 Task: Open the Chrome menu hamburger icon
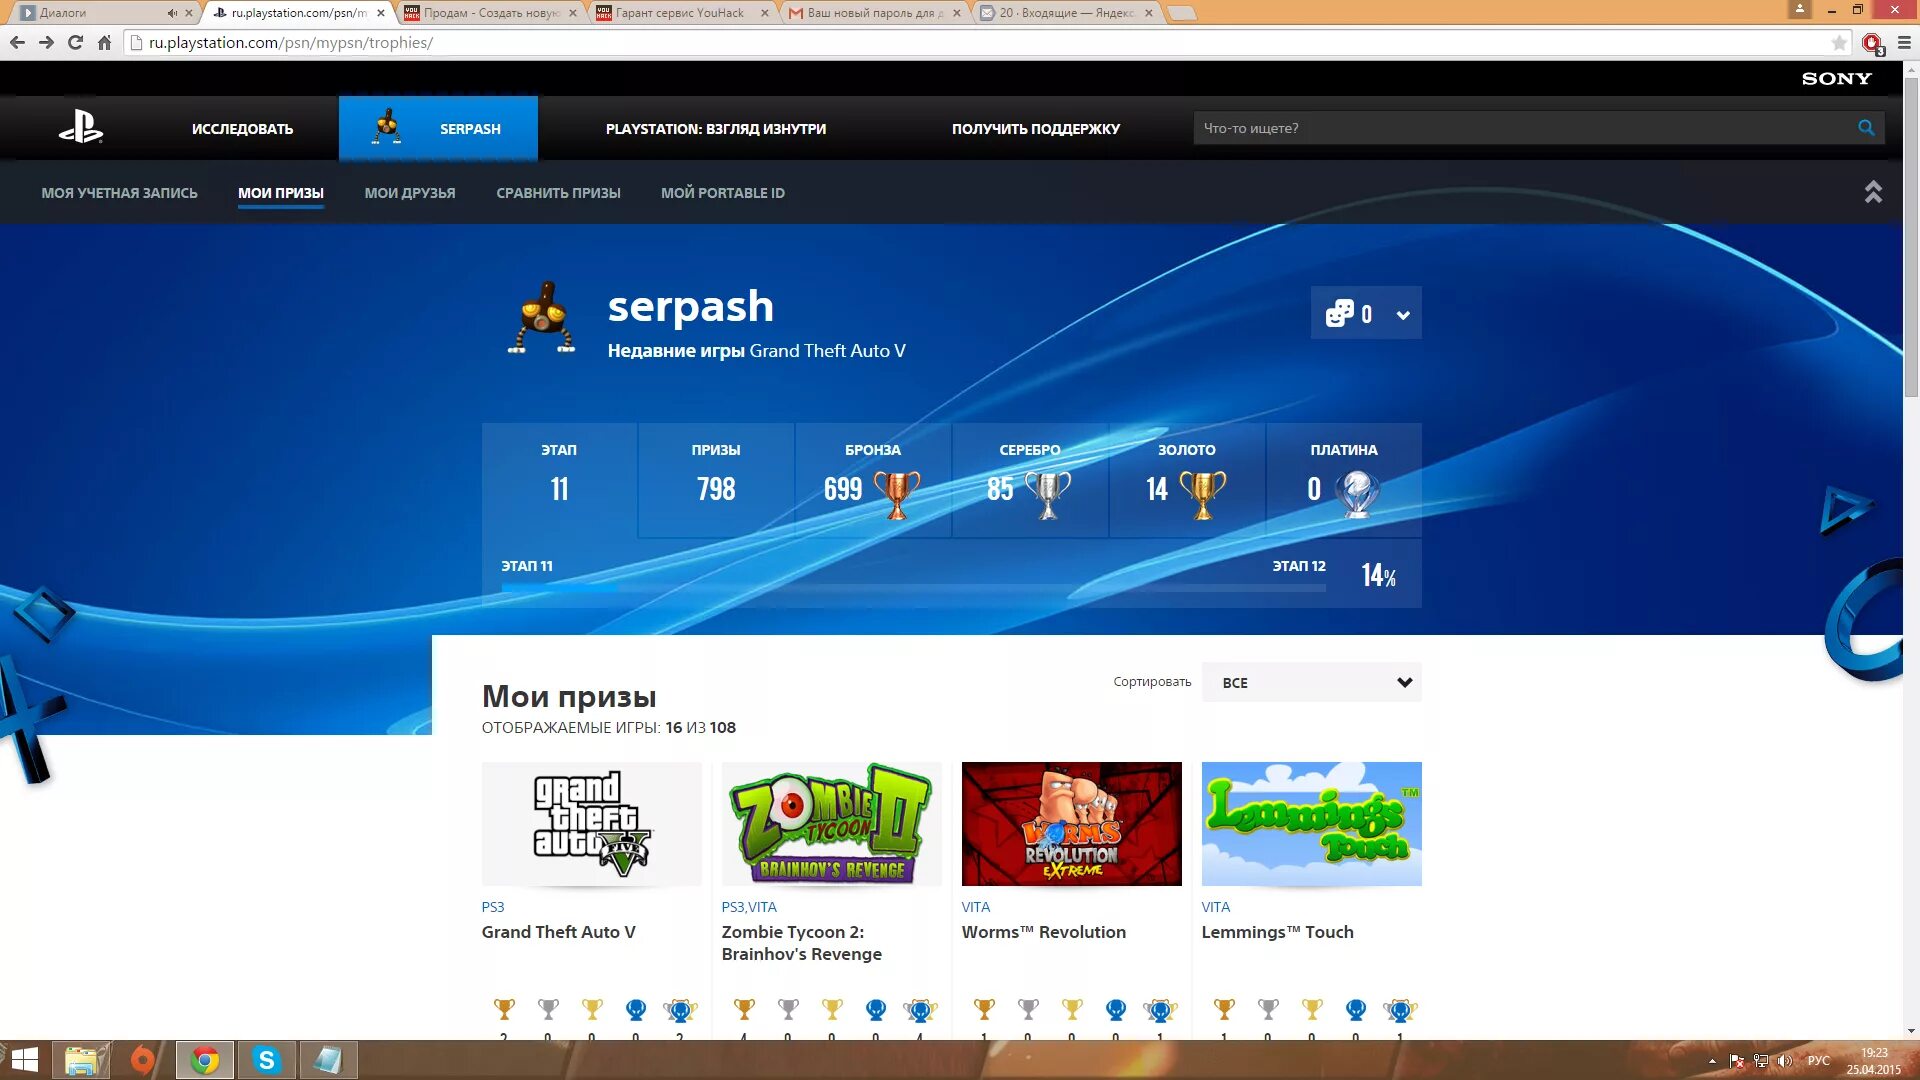[x=1904, y=42]
